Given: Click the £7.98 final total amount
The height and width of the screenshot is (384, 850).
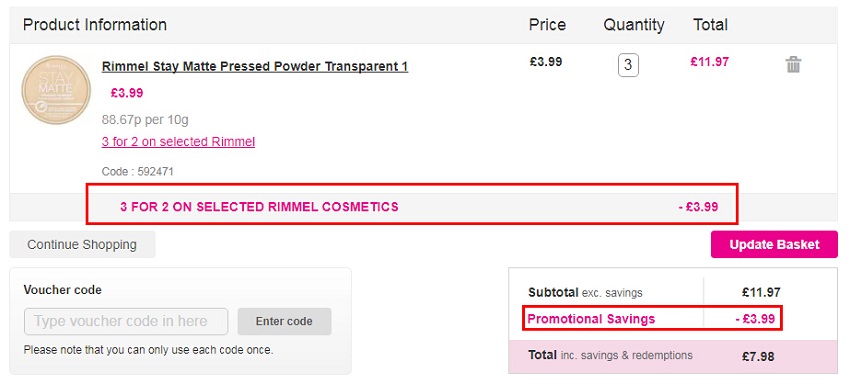Looking at the screenshot, I should coord(758,357).
